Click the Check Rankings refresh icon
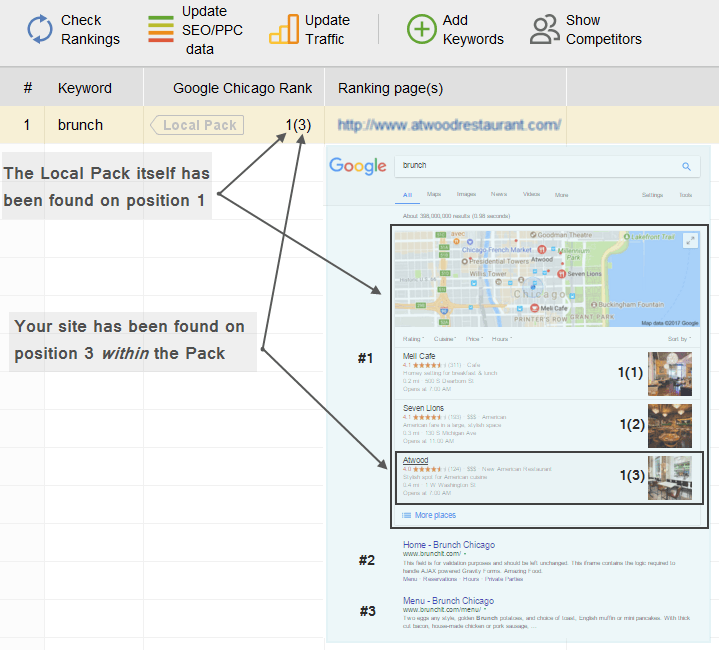The image size is (719, 650). tap(39, 29)
